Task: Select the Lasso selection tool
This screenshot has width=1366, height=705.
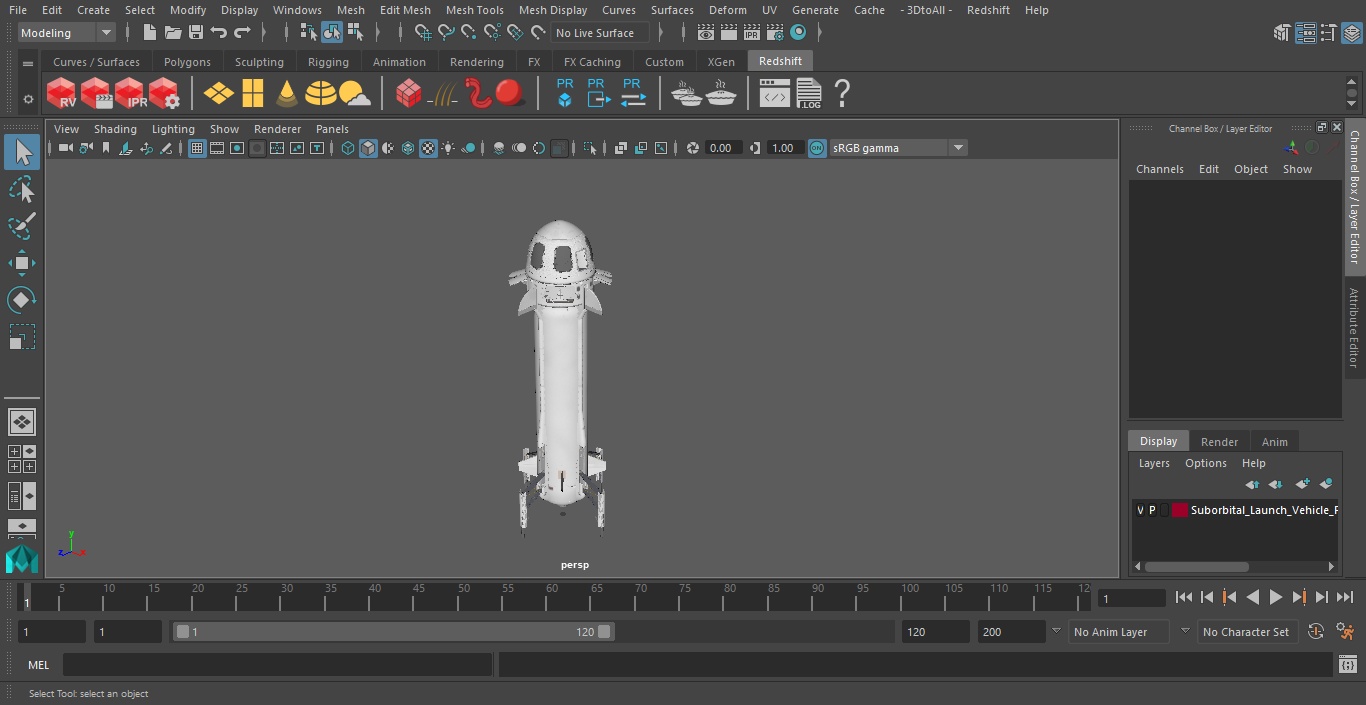Action: pos(21,189)
